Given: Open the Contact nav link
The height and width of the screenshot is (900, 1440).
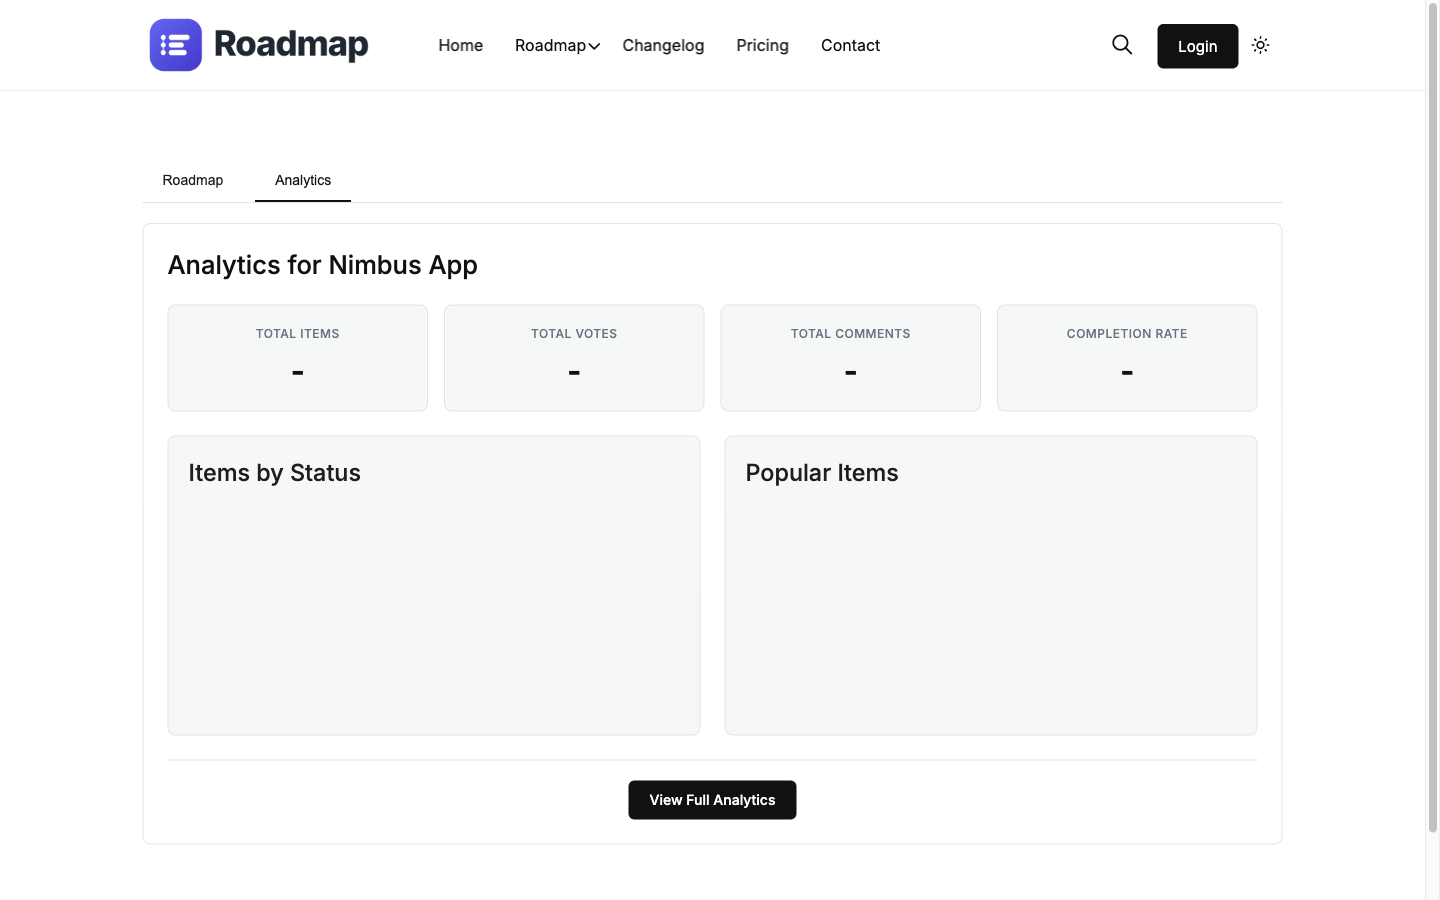Looking at the screenshot, I should pos(850,45).
